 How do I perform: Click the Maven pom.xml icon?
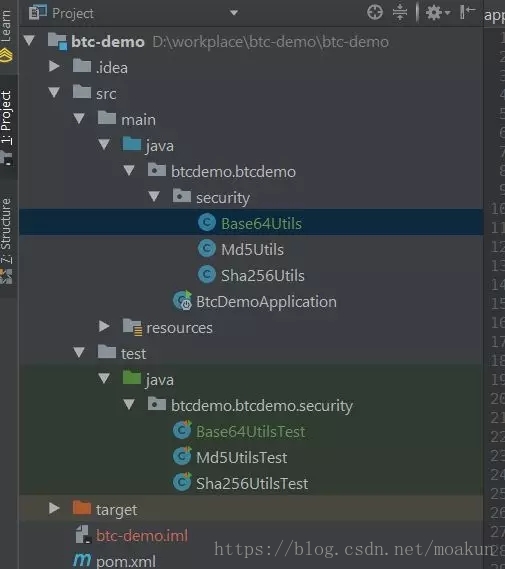click(x=82, y=560)
